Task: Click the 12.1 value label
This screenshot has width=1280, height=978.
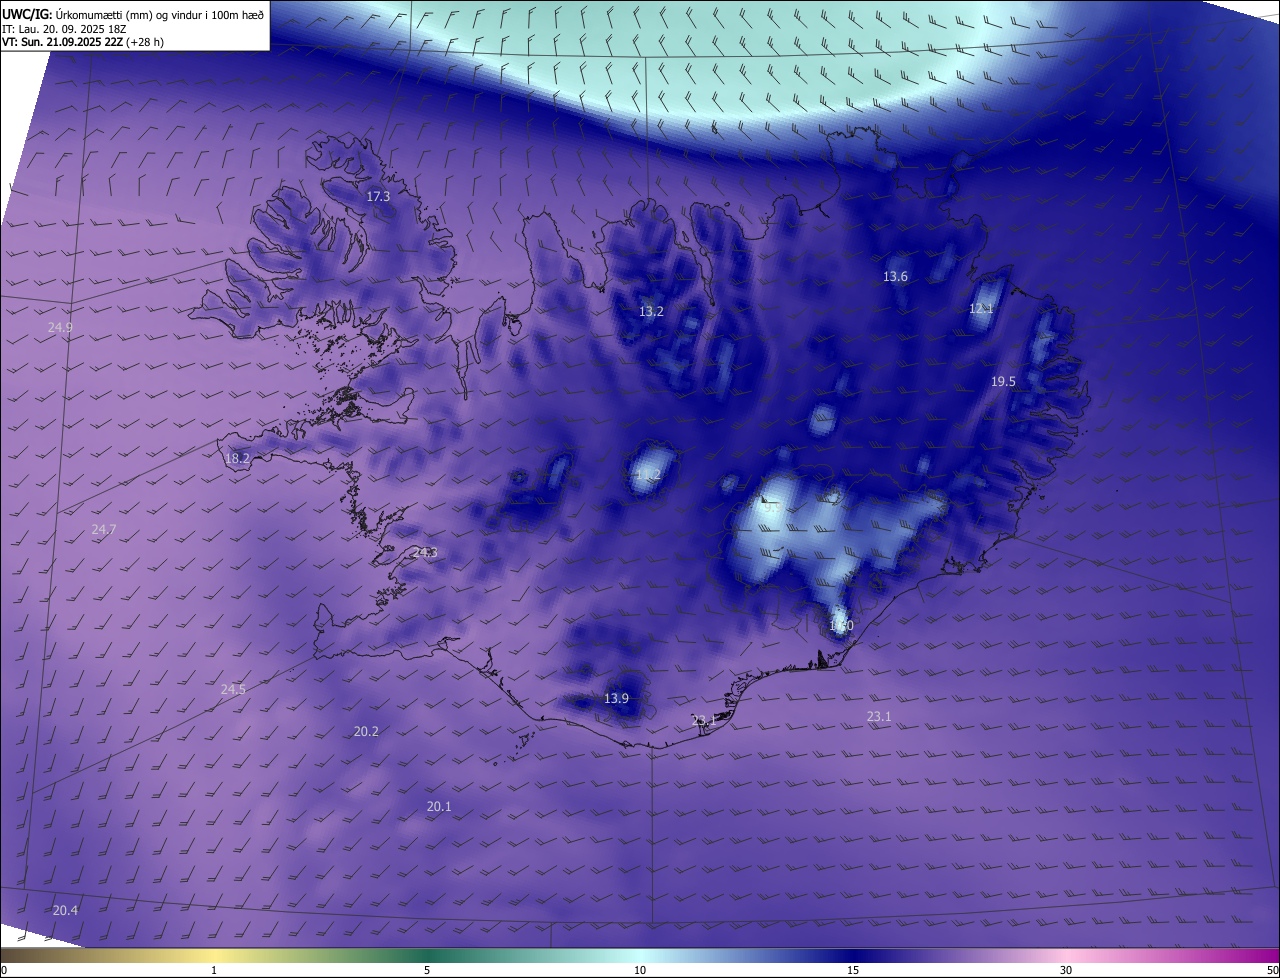Action: tap(981, 309)
